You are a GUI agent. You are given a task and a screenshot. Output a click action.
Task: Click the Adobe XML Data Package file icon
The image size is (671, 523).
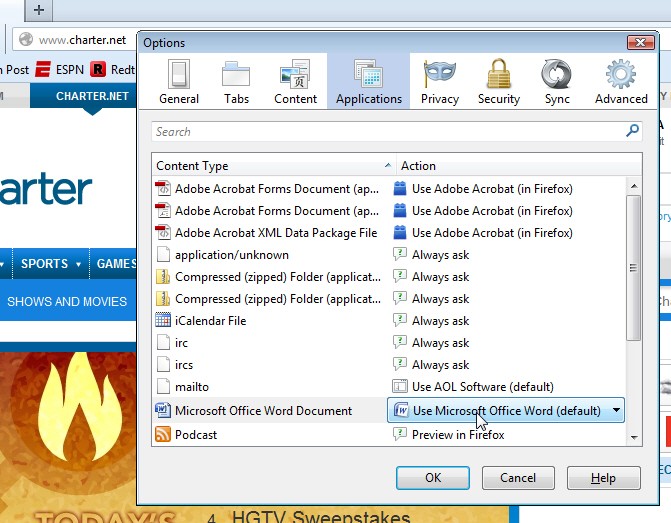[163, 233]
